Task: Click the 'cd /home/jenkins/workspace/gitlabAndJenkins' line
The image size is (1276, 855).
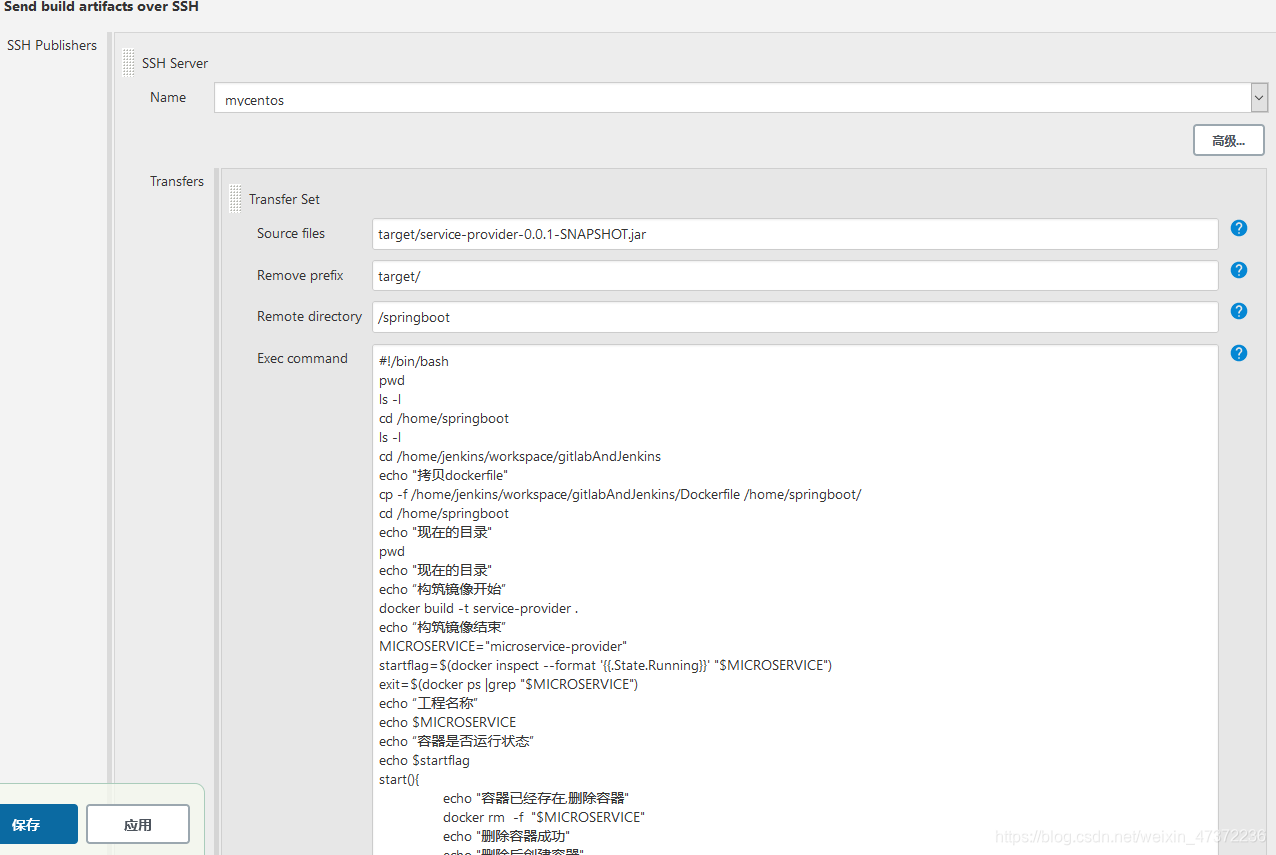Action: click(520, 456)
